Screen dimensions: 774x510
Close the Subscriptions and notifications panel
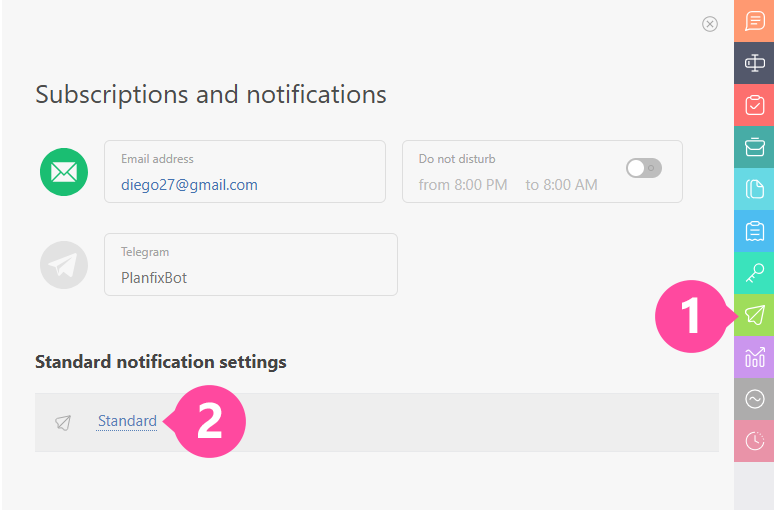710,24
